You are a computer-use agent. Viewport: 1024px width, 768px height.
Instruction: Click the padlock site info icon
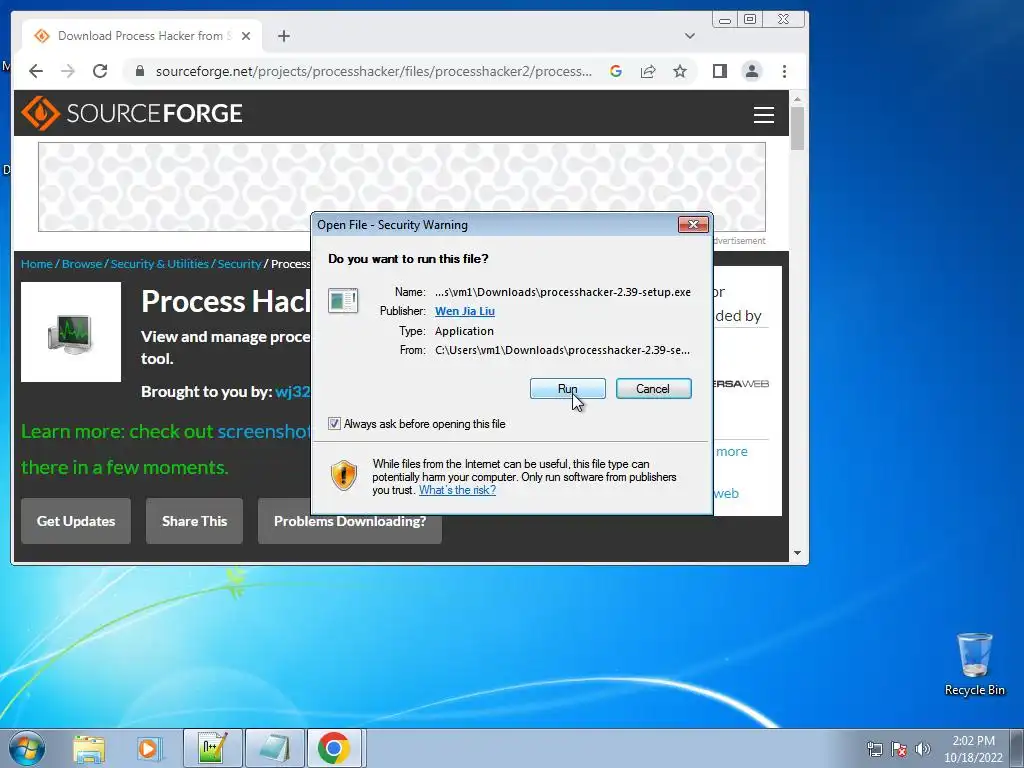139,71
